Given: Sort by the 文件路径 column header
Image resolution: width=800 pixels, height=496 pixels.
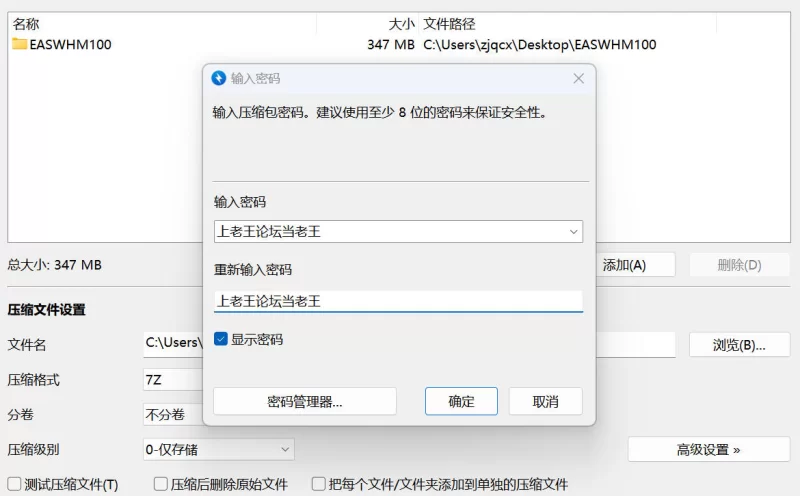Looking at the screenshot, I should [567, 23].
